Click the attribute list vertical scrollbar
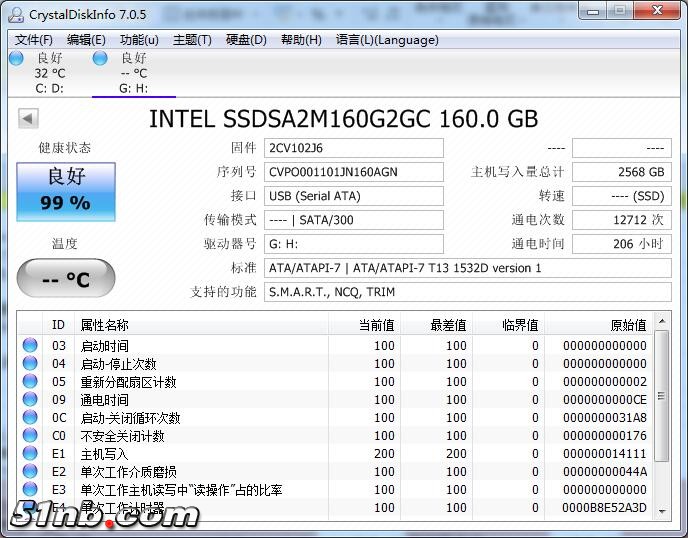 click(x=662, y=420)
